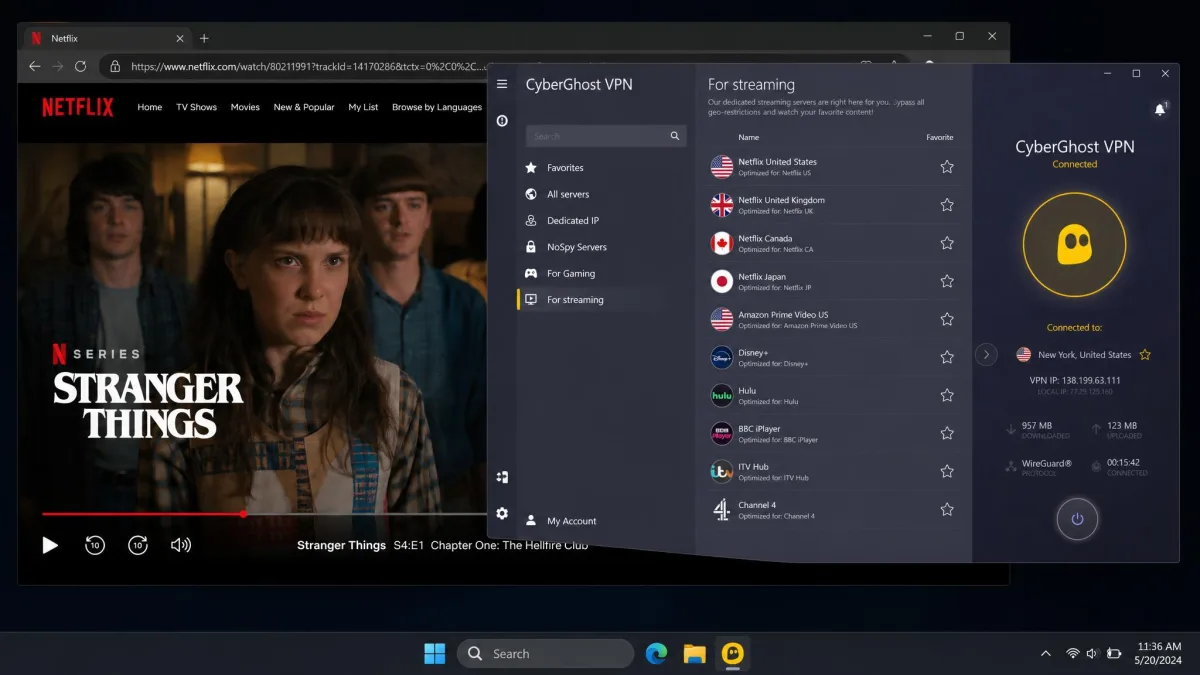Open a new browser tab
Viewport: 1200px width, 675px height.
[x=204, y=38]
